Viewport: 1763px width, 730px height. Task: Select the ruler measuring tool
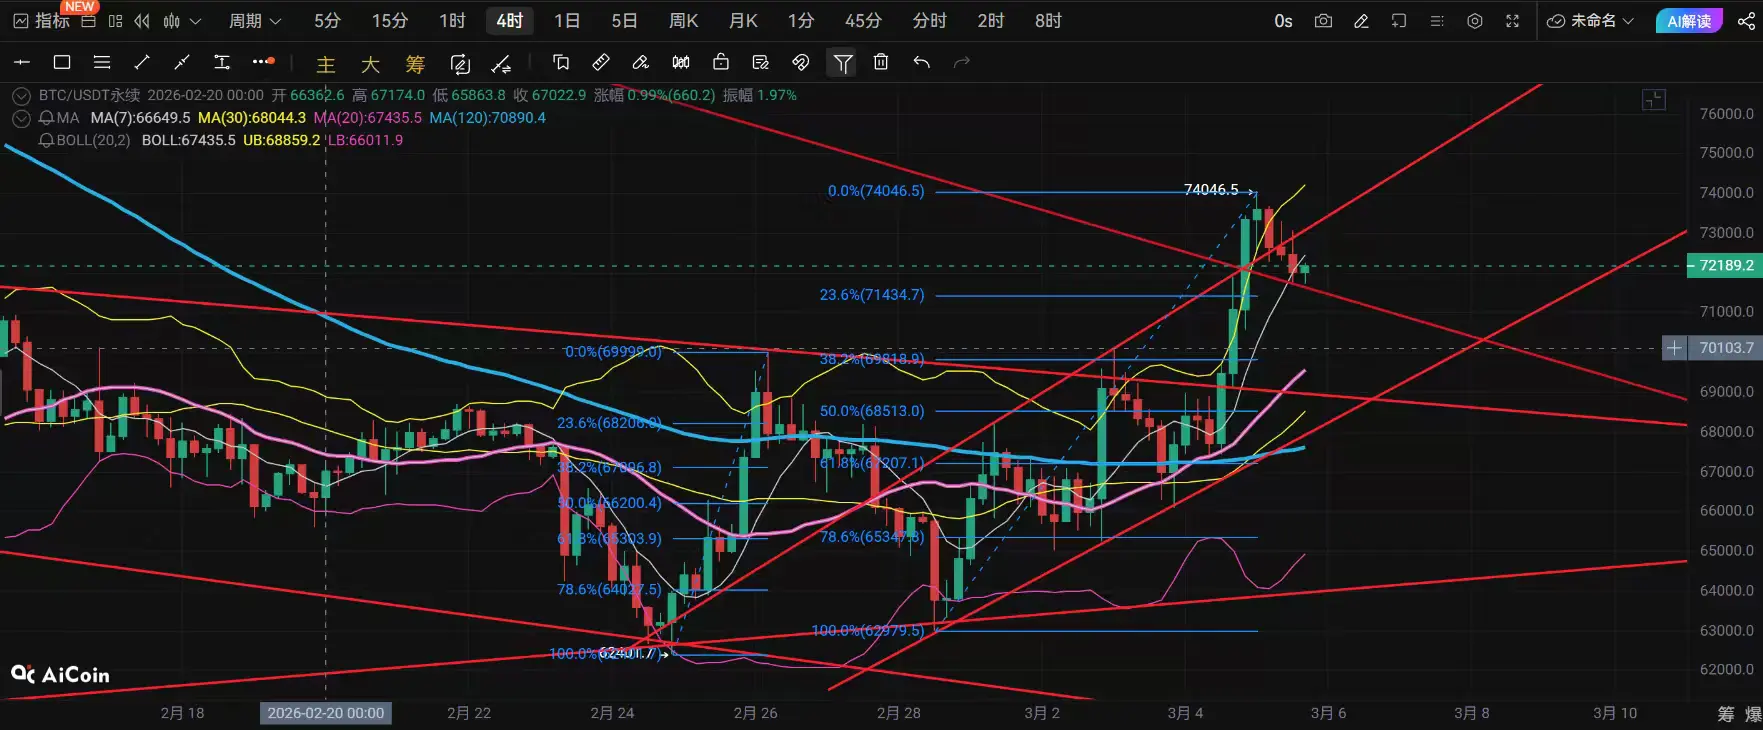point(601,62)
